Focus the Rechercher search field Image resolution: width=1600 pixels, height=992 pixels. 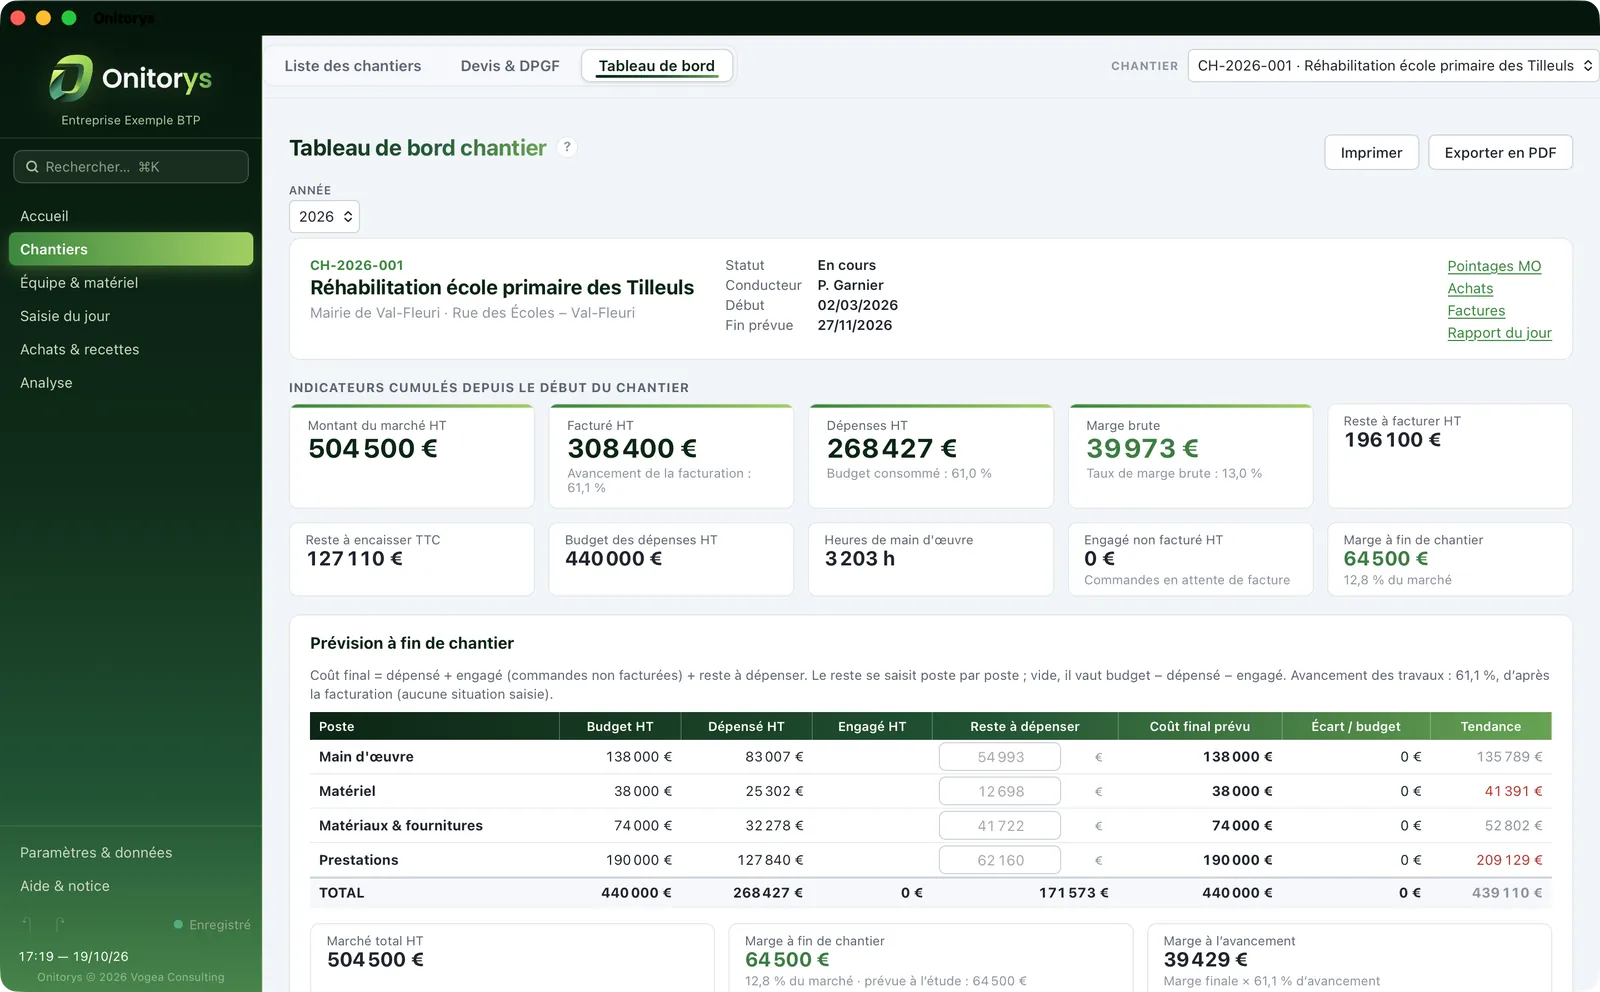(131, 167)
